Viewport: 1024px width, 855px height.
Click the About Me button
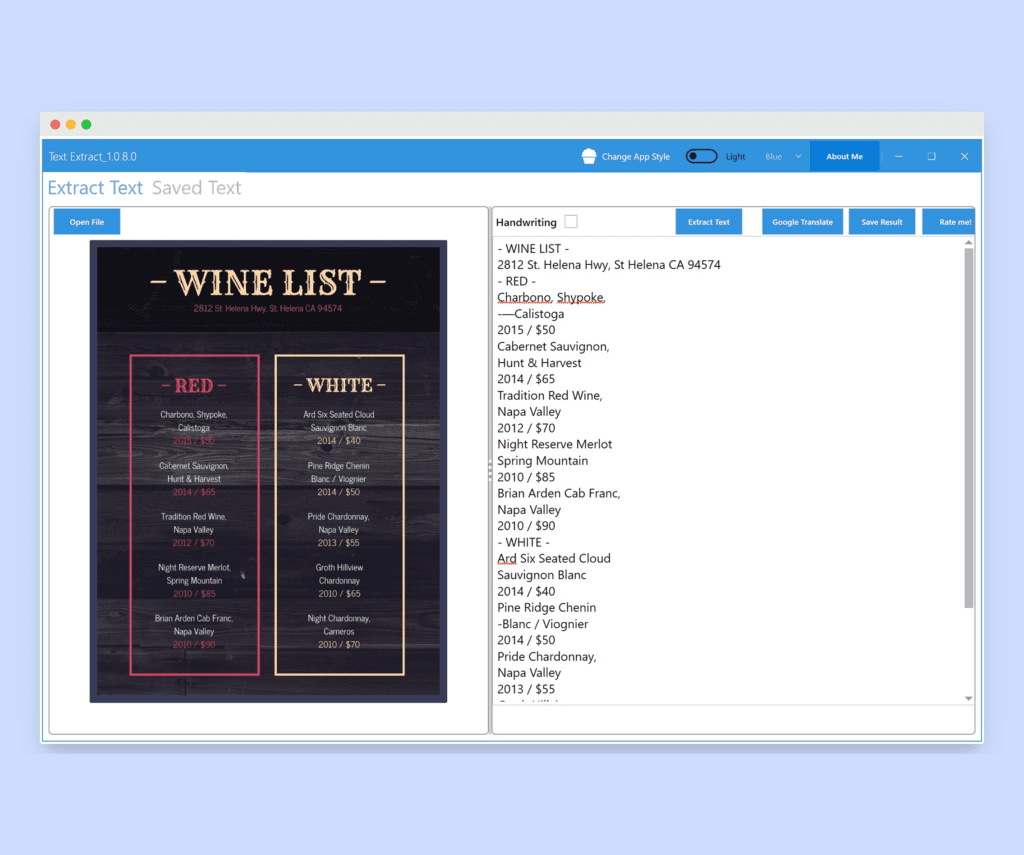[844, 156]
